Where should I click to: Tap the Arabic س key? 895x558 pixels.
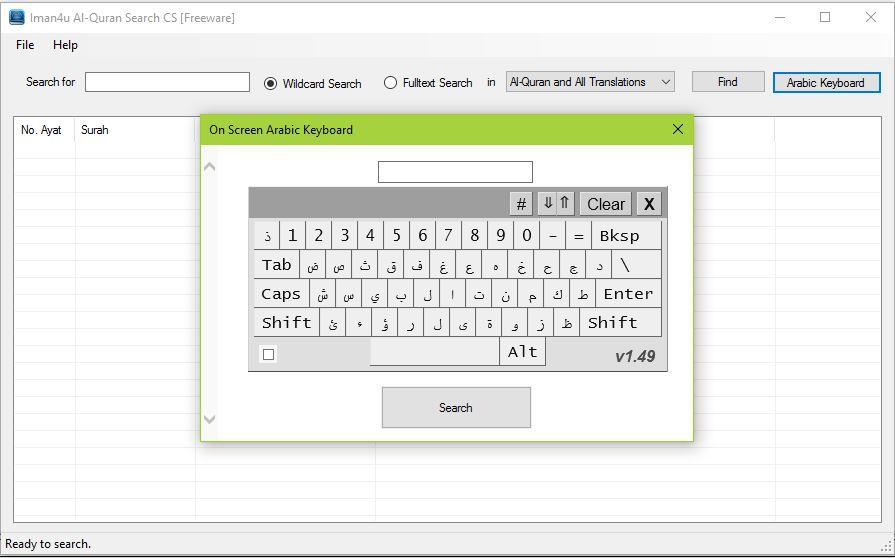point(348,294)
